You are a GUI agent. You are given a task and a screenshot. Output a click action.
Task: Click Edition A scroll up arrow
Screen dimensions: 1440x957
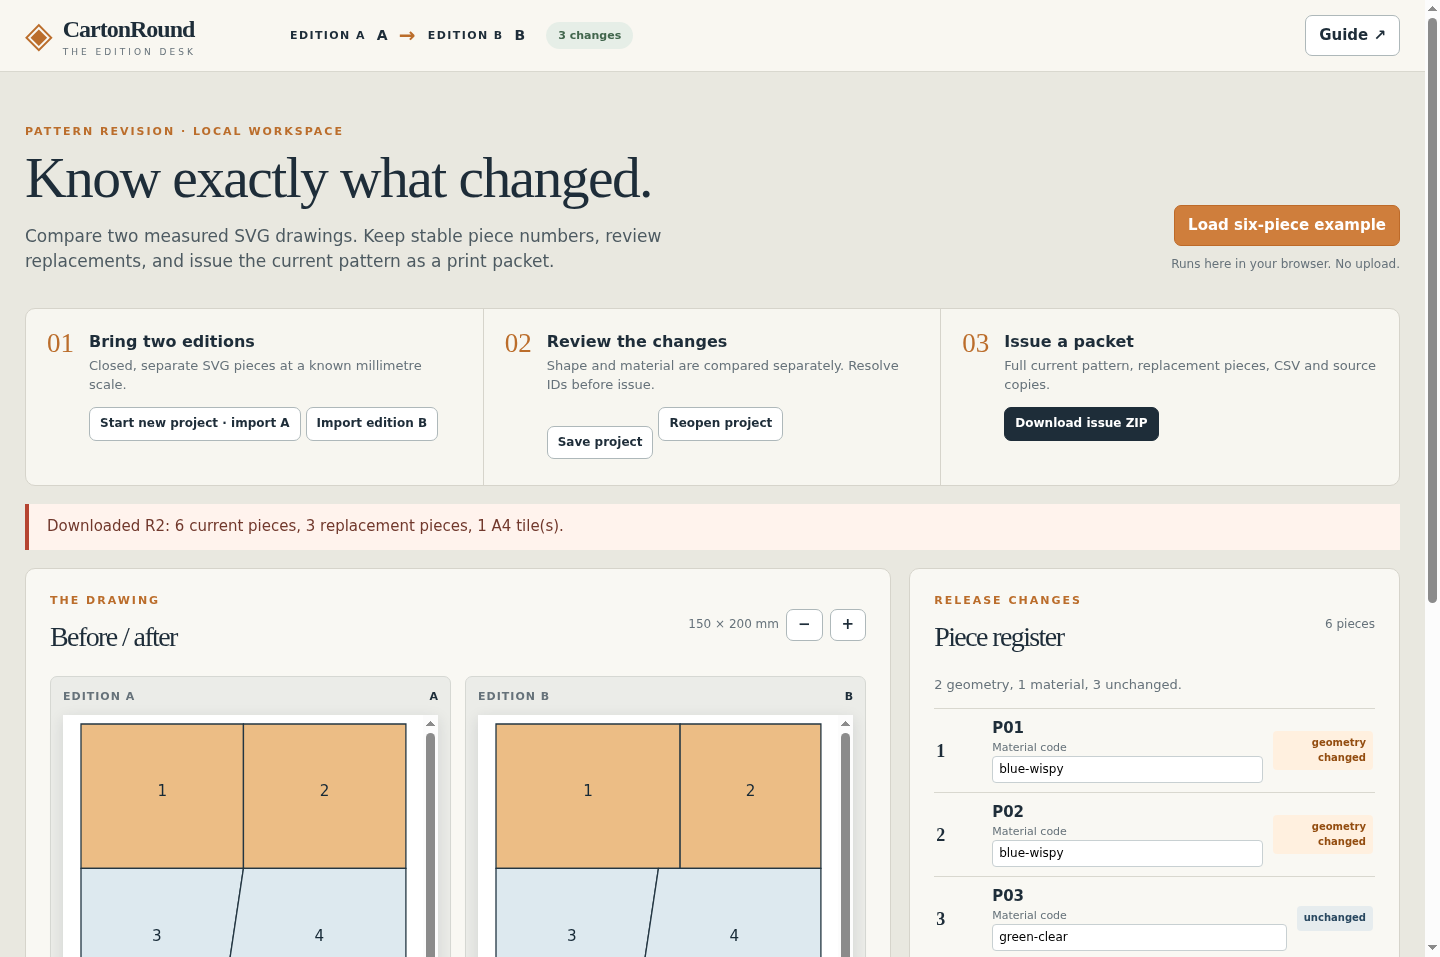[431, 723]
